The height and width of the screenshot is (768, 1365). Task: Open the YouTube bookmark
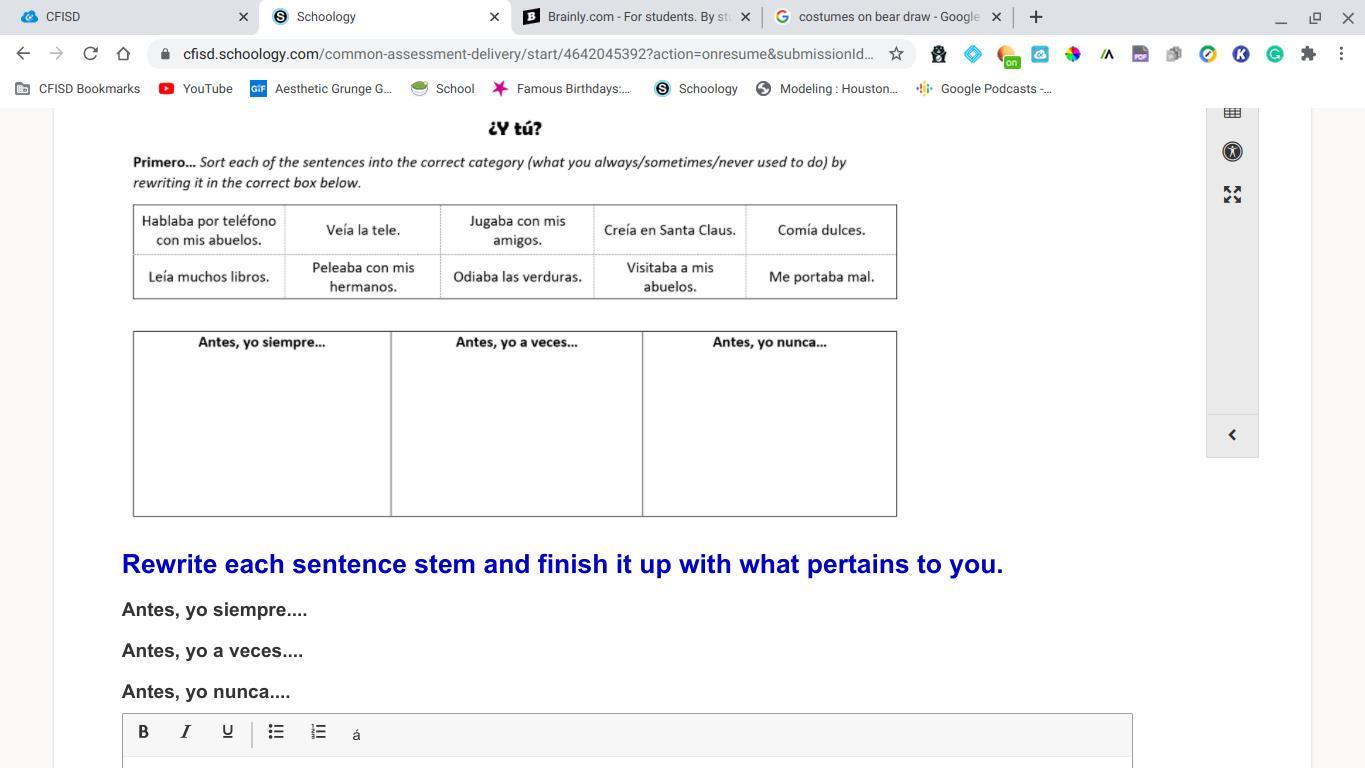click(196, 89)
